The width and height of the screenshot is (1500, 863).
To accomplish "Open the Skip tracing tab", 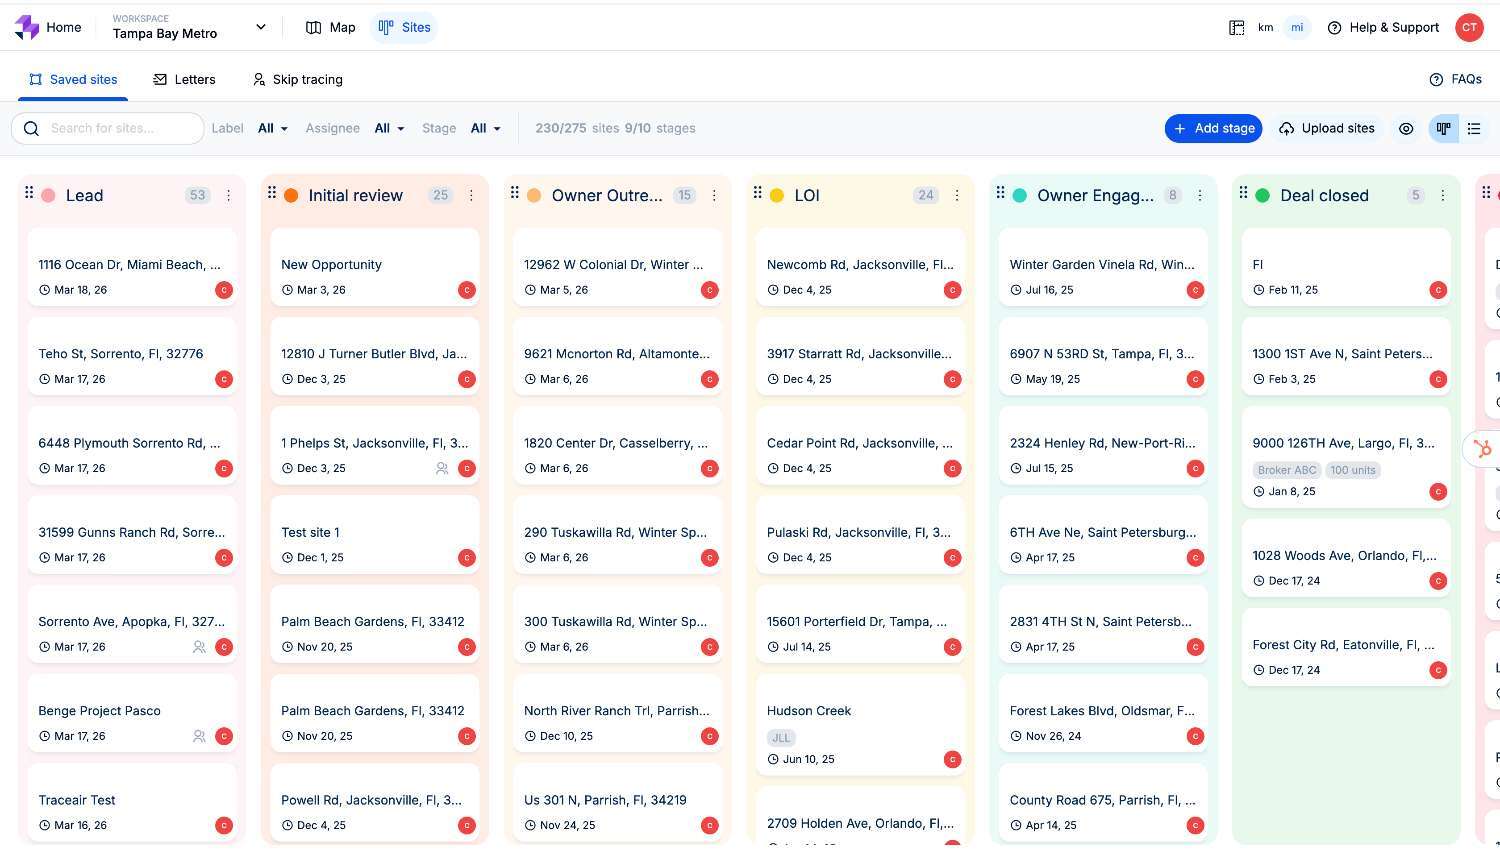I will click(x=297, y=80).
